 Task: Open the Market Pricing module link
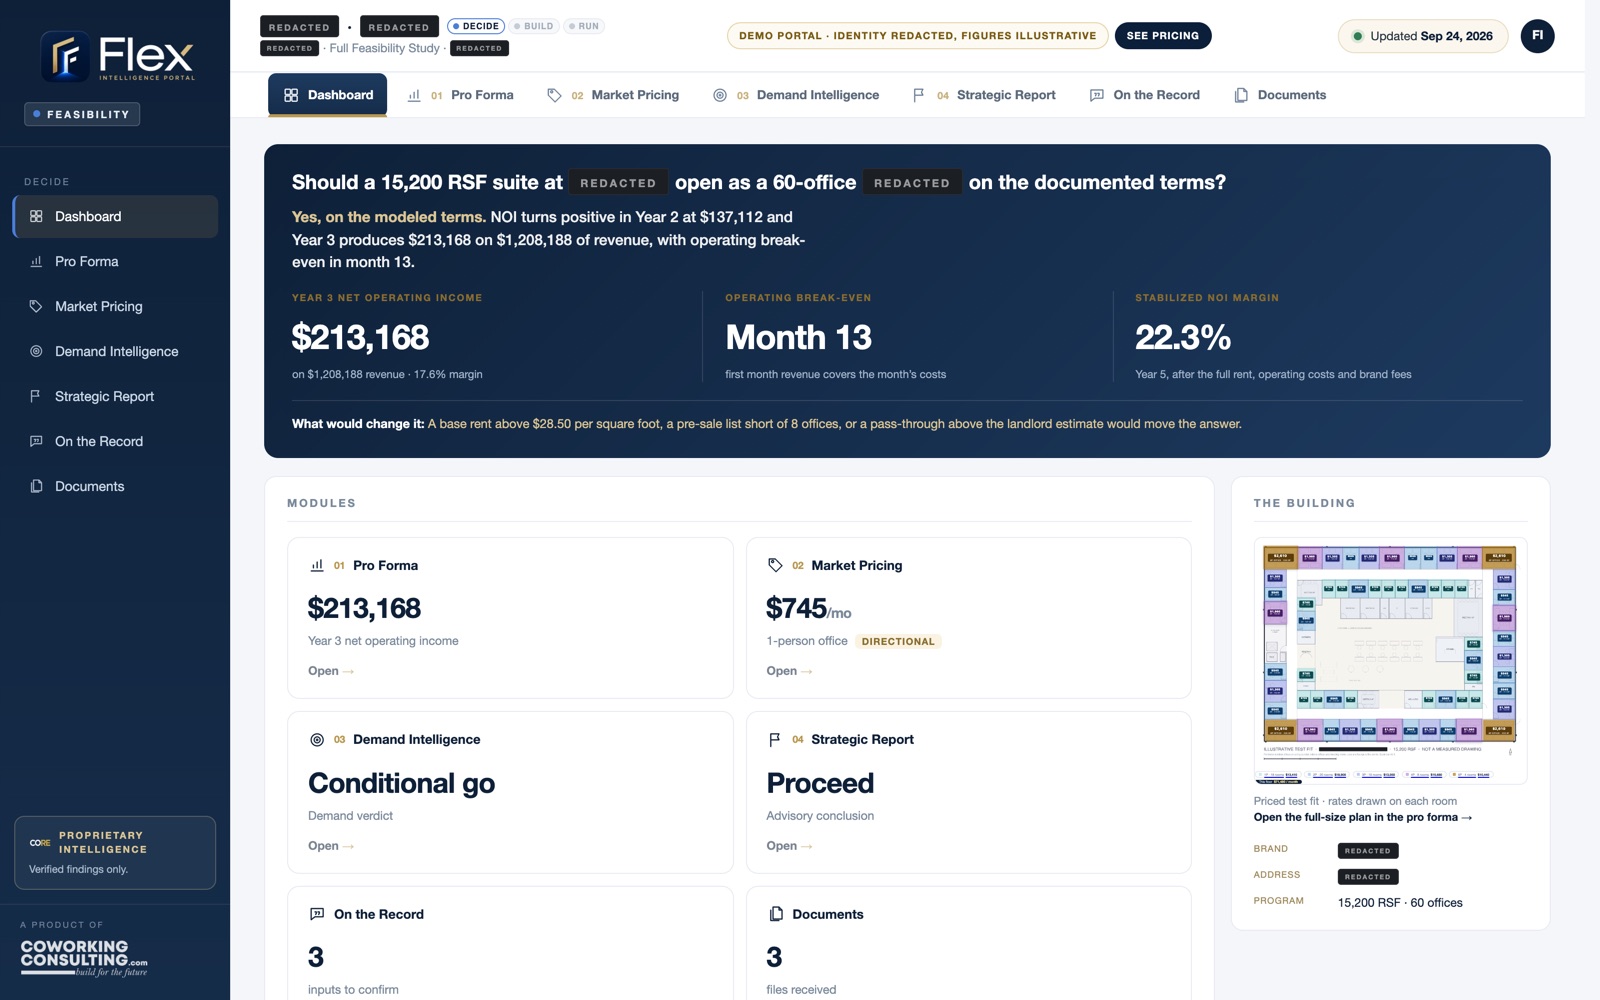coord(789,671)
